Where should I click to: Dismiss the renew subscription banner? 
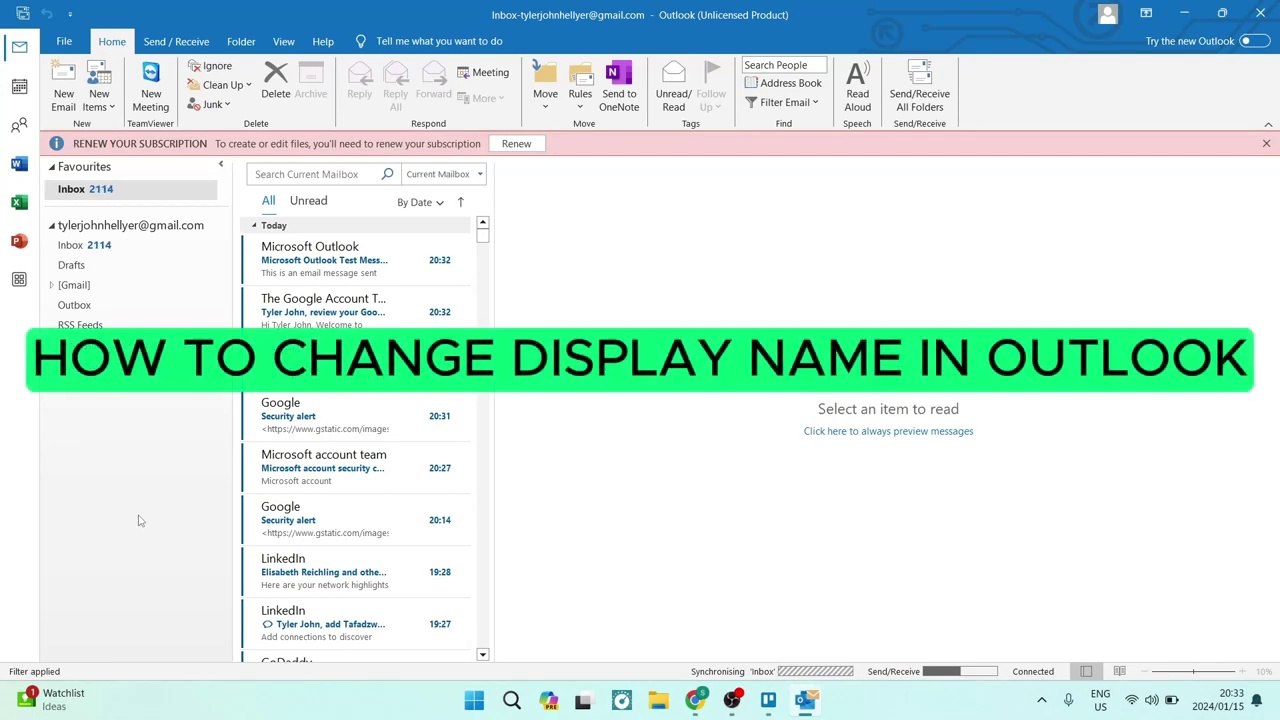click(x=1266, y=144)
